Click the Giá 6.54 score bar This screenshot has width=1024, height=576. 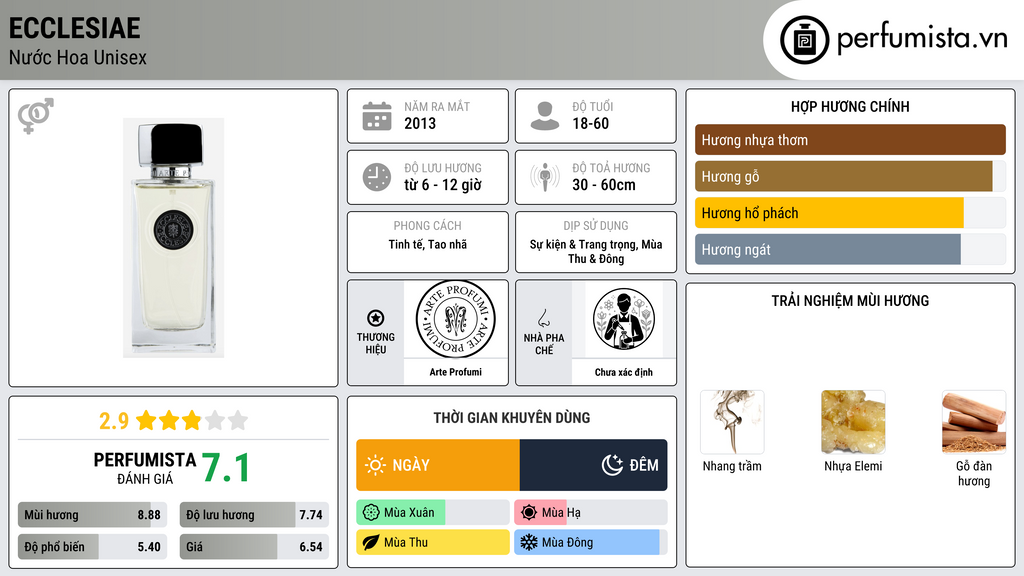pos(254,547)
